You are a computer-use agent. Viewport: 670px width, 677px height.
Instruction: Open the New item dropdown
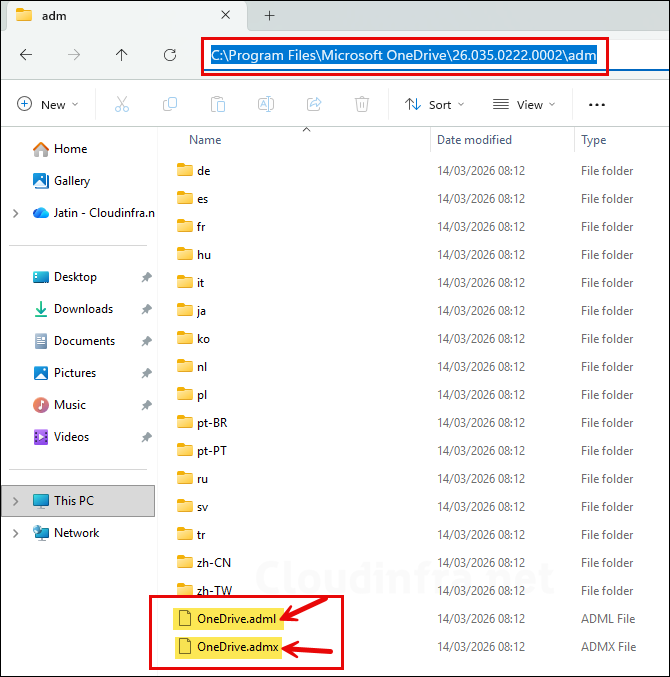click(47, 104)
